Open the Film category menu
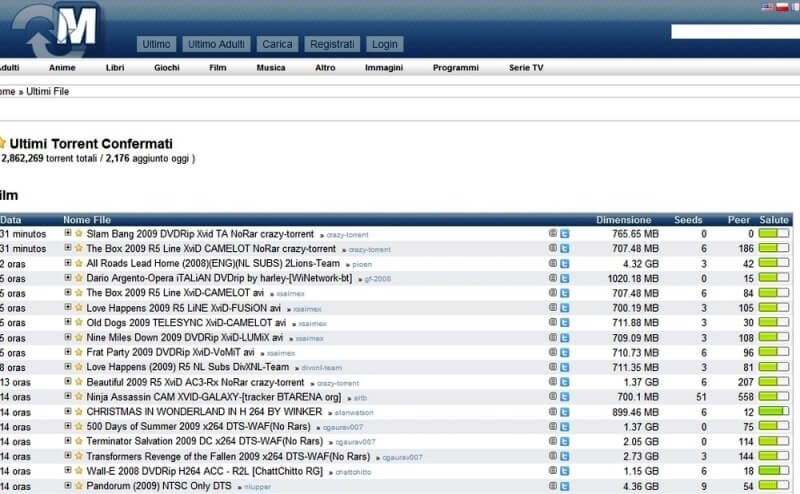The width and height of the screenshot is (800, 494). pyautogui.click(x=217, y=68)
